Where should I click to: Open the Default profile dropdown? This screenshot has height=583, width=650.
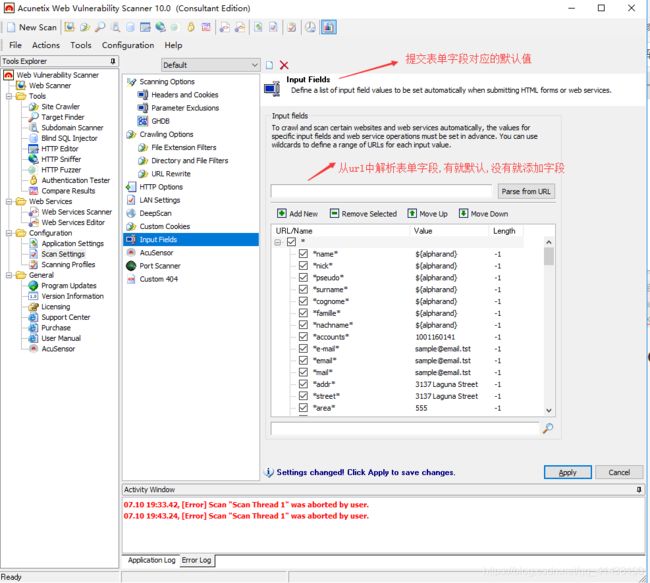[211, 65]
